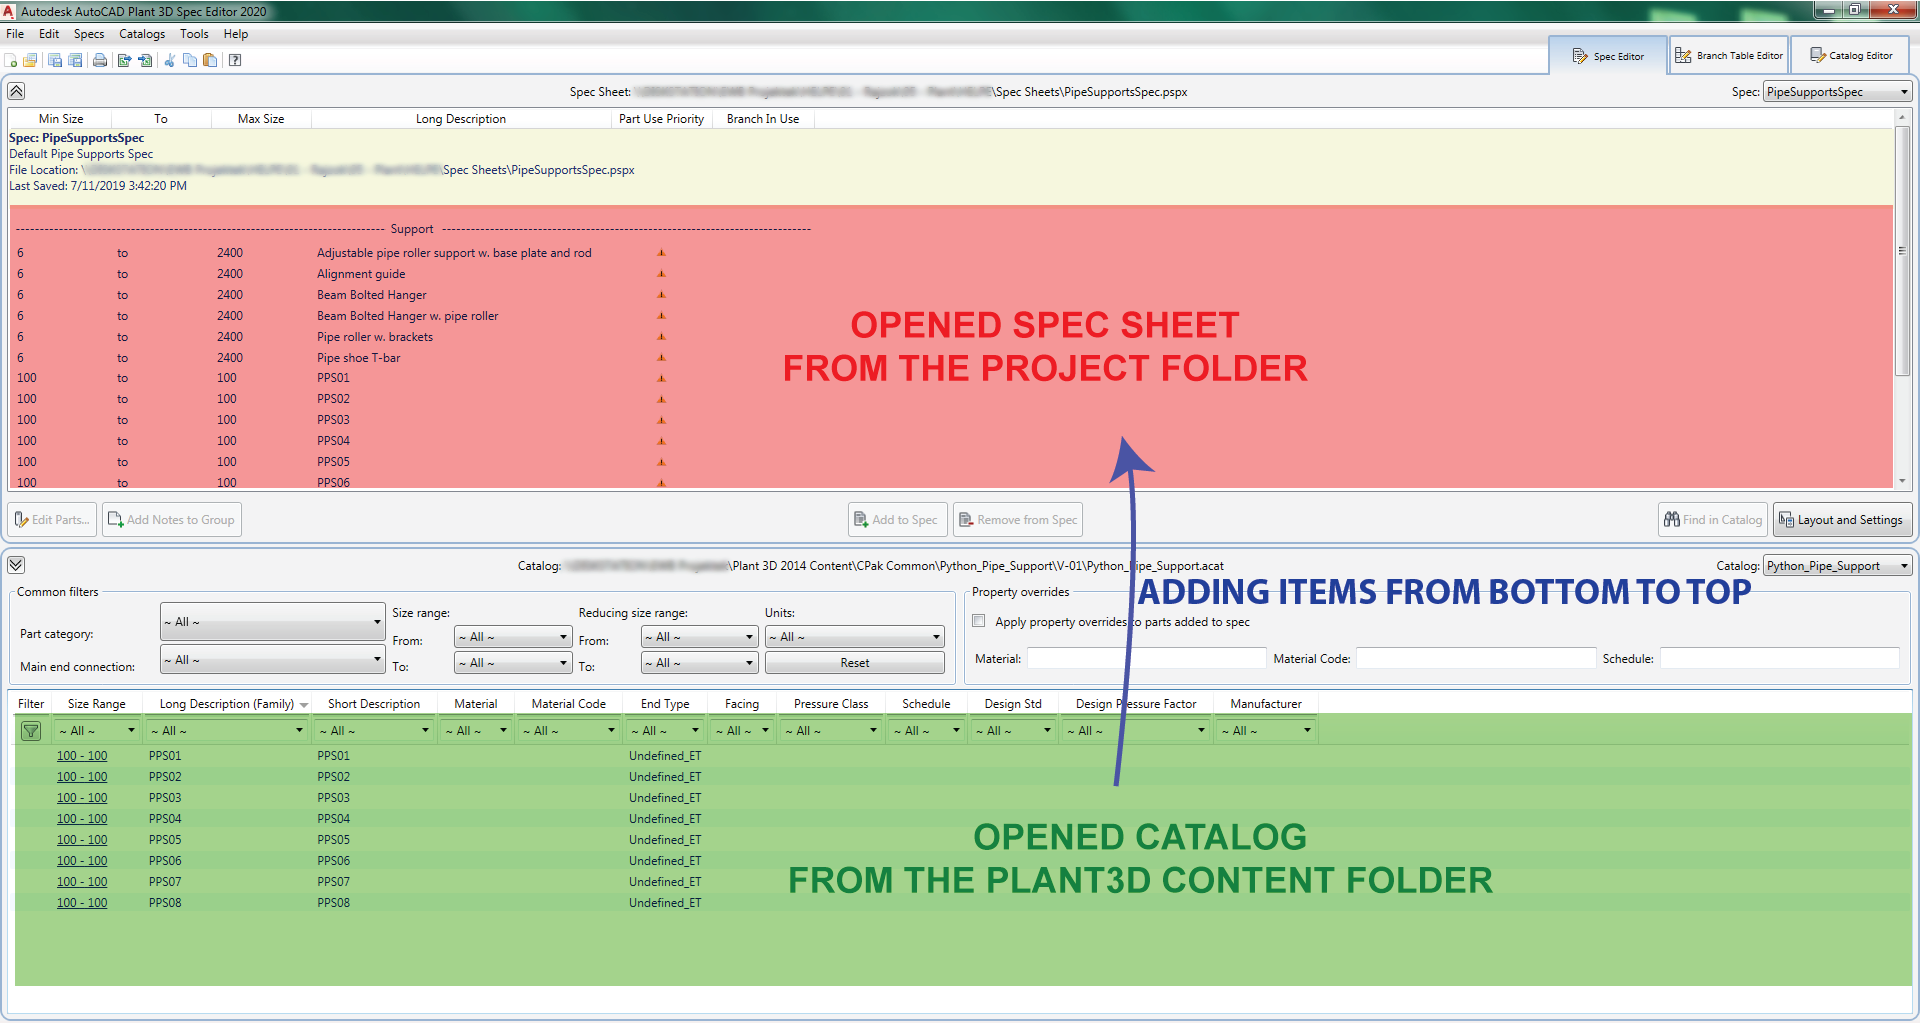This screenshot has width=1920, height=1023.
Task: Click the 100 - 100 link for PPS01
Action: [x=82, y=756]
